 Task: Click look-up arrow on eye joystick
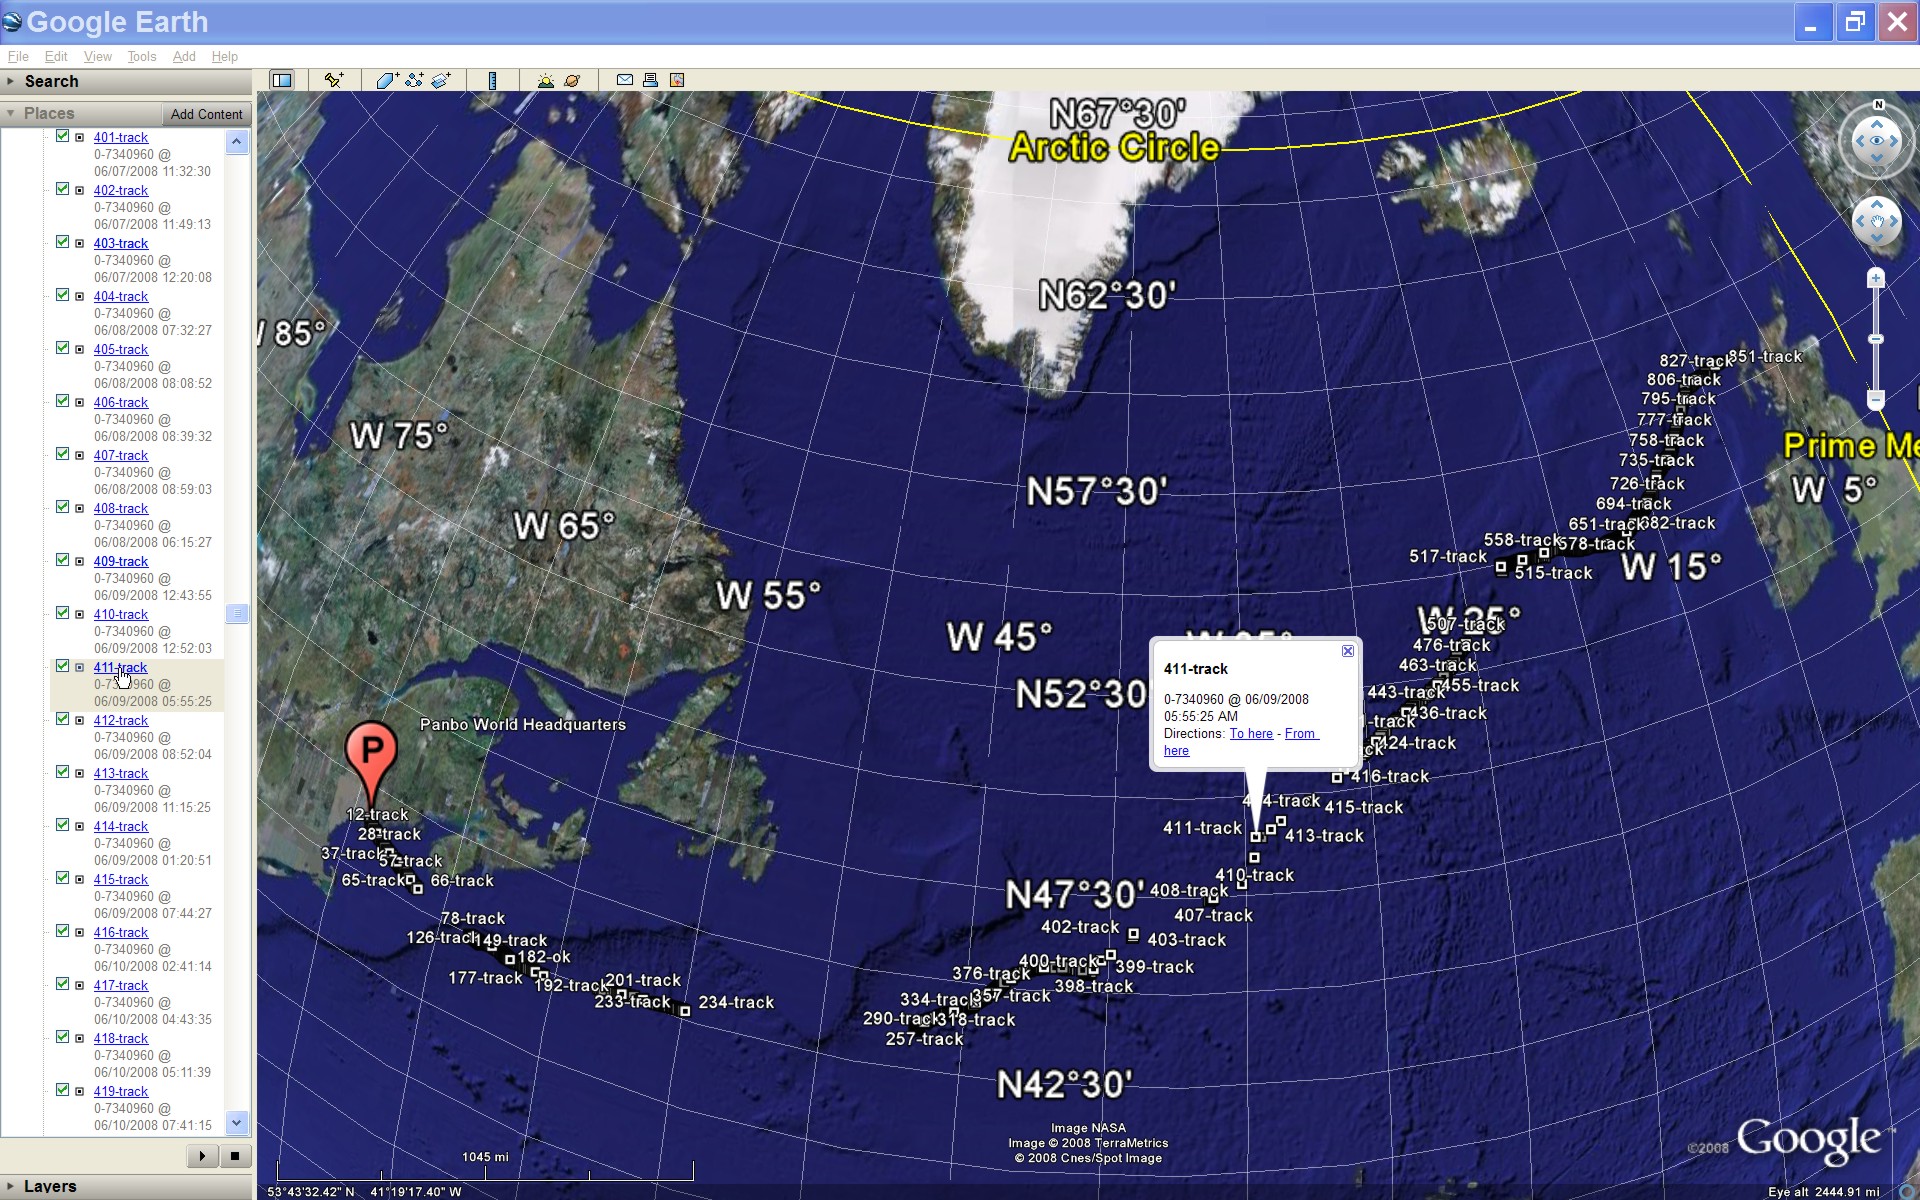tap(1877, 124)
